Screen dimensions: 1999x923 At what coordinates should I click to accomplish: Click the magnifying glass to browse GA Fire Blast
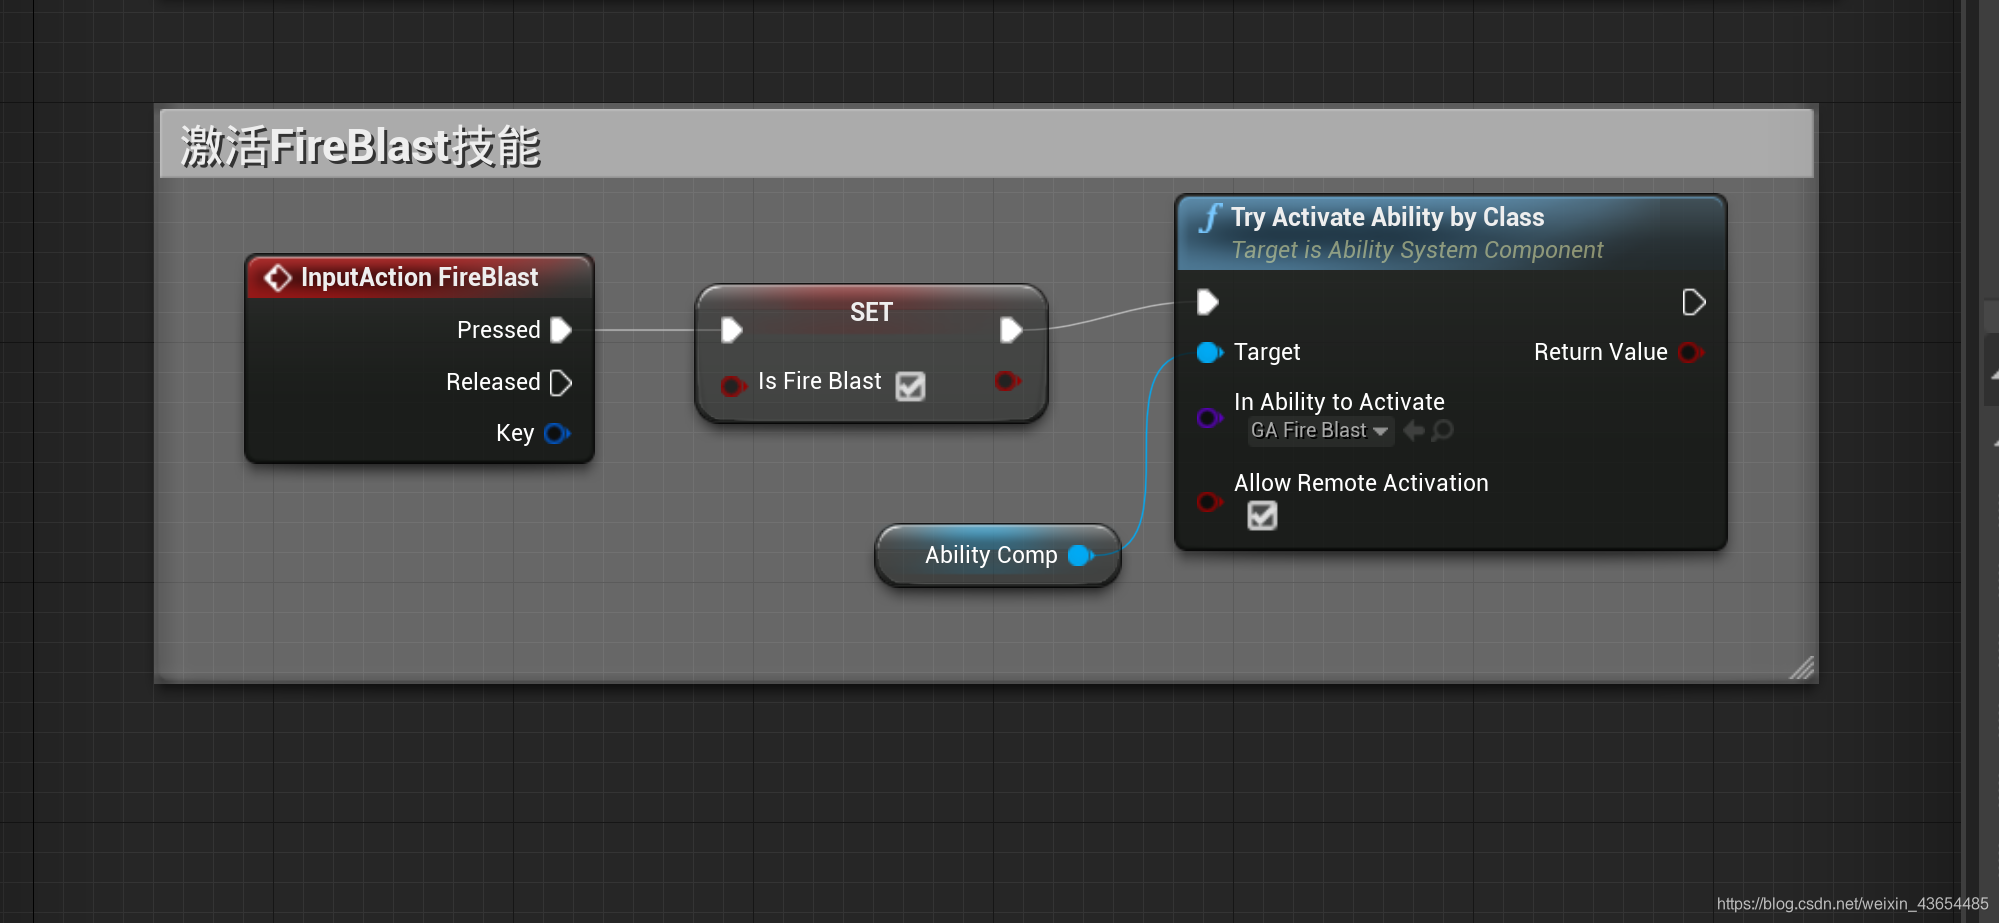click(x=1442, y=430)
